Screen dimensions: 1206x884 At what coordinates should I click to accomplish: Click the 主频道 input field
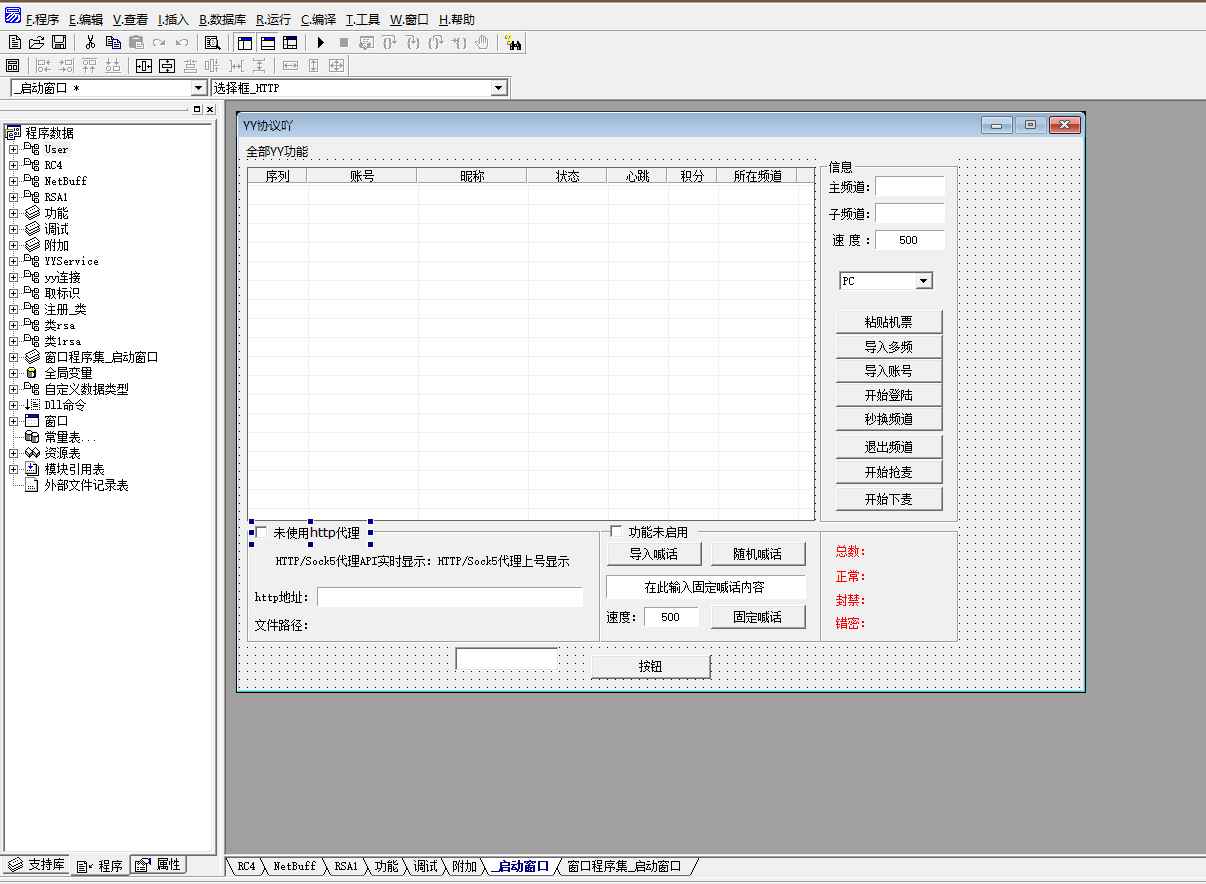point(910,187)
